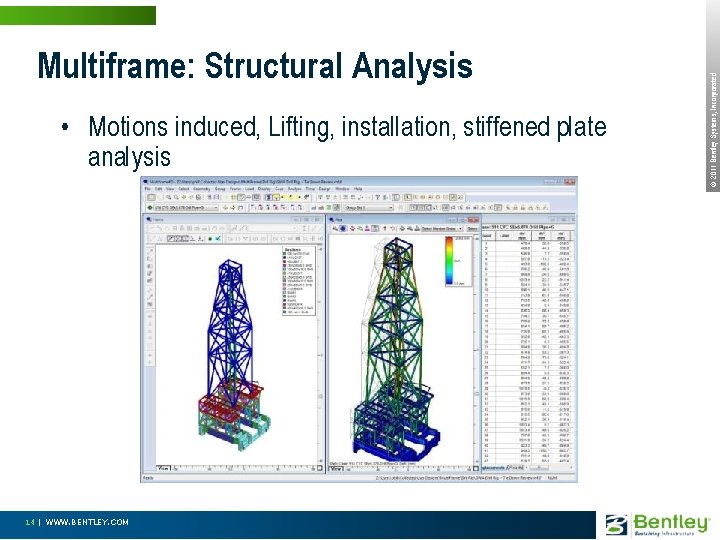Click the green dot icon beside section dropdown
Screen dimensions: 720x540
point(150,208)
